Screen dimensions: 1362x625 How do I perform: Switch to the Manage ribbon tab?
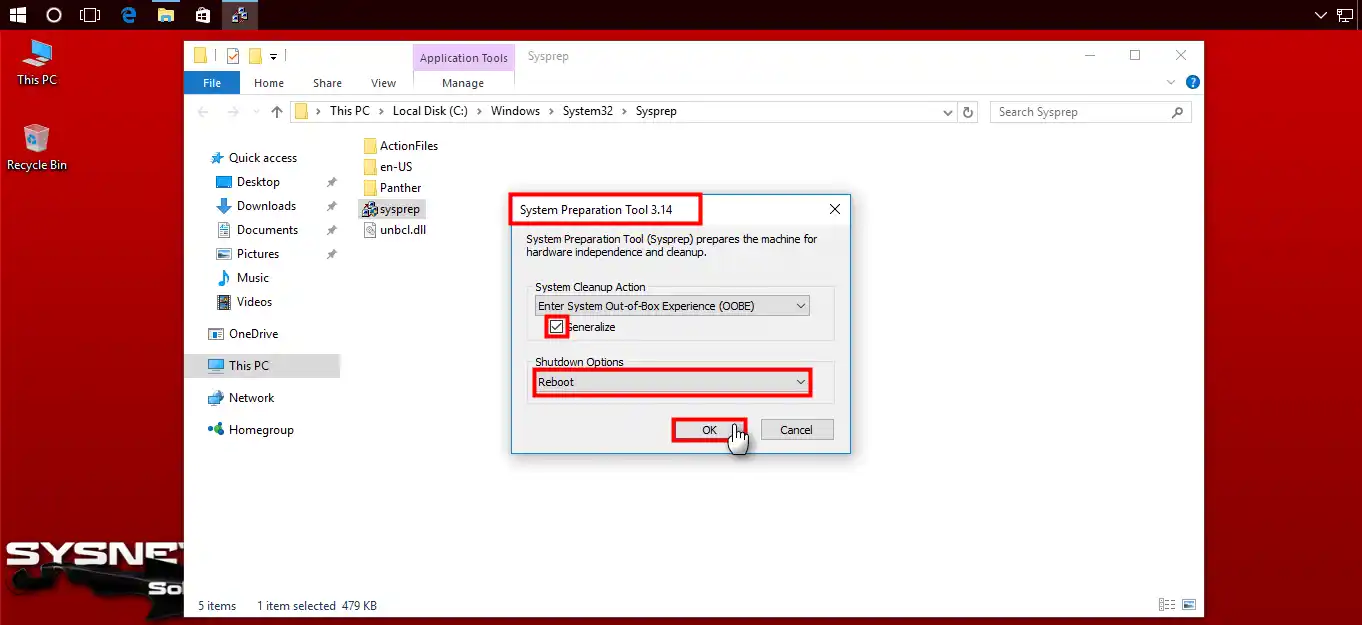pyautogui.click(x=462, y=83)
